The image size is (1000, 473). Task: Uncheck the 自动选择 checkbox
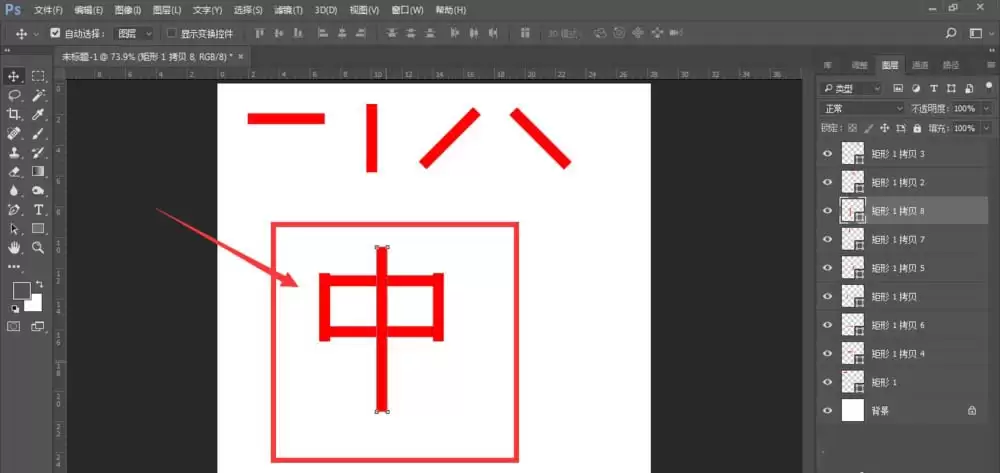[55, 33]
